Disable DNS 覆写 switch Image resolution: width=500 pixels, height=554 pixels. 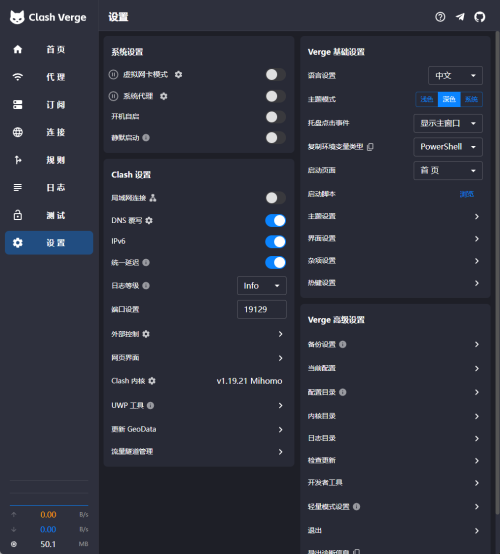click(276, 220)
